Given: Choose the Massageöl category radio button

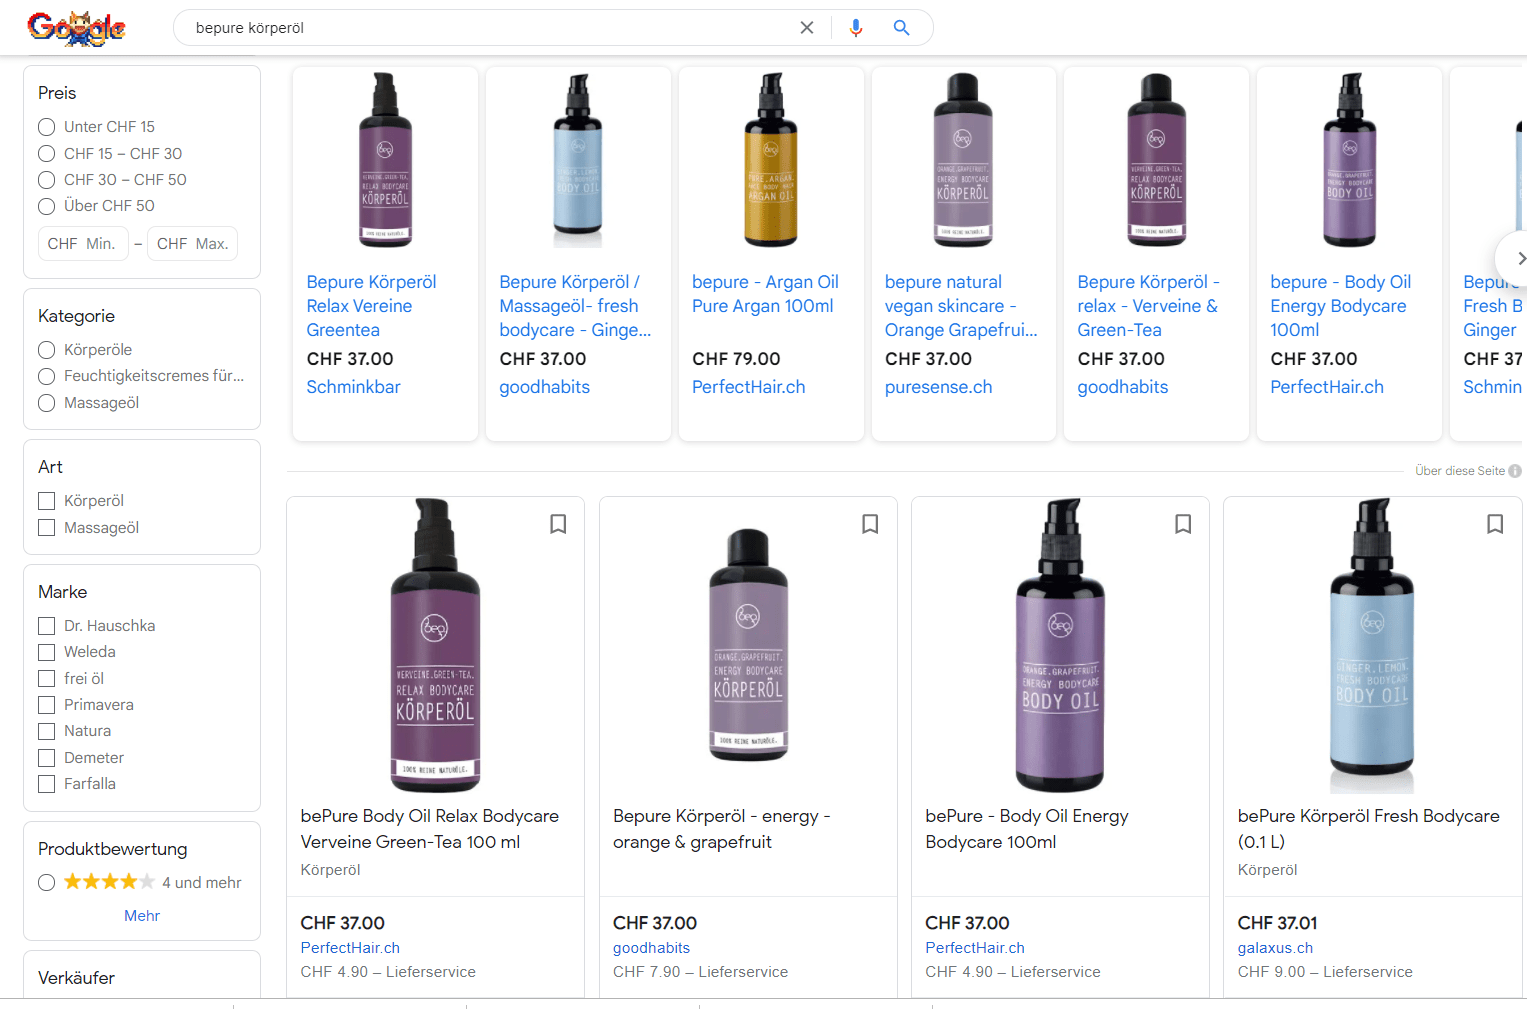Looking at the screenshot, I should click(x=46, y=403).
